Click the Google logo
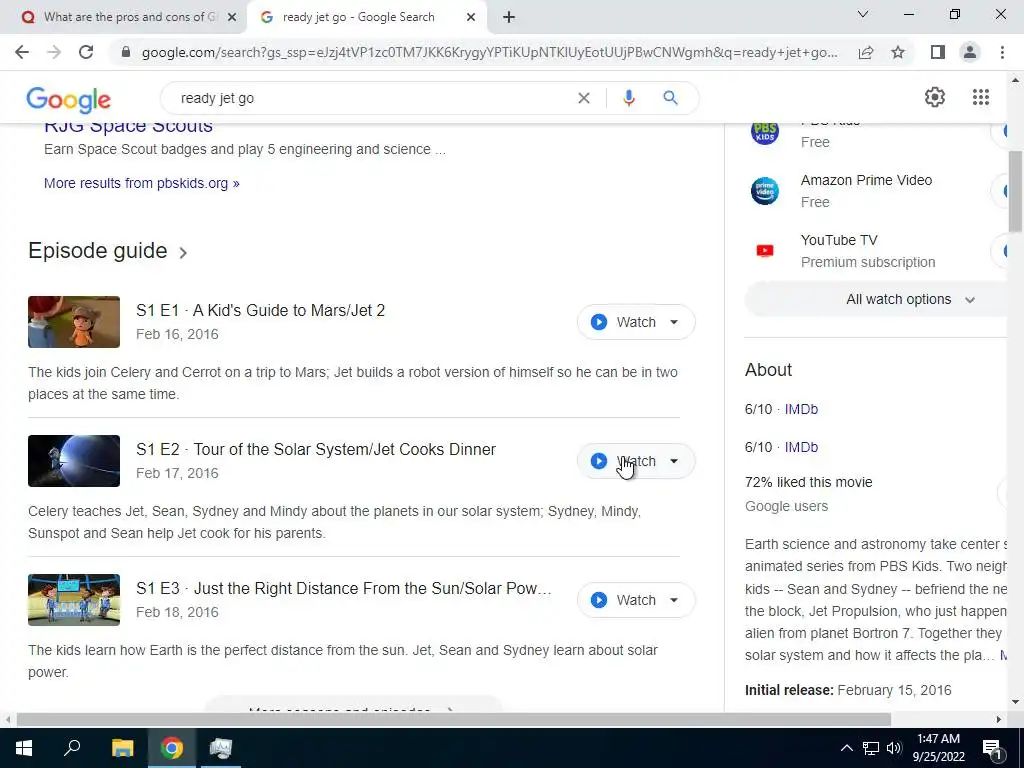The height and width of the screenshot is (768, 1024). [x=69, y=100]
